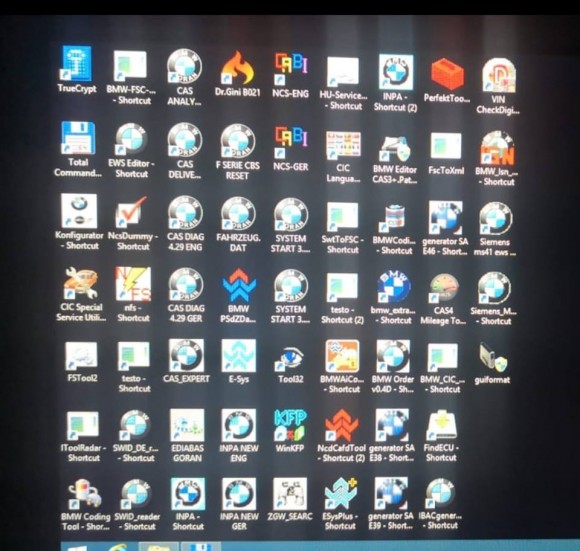Open testo - Shortcut (2) icon

342,288
